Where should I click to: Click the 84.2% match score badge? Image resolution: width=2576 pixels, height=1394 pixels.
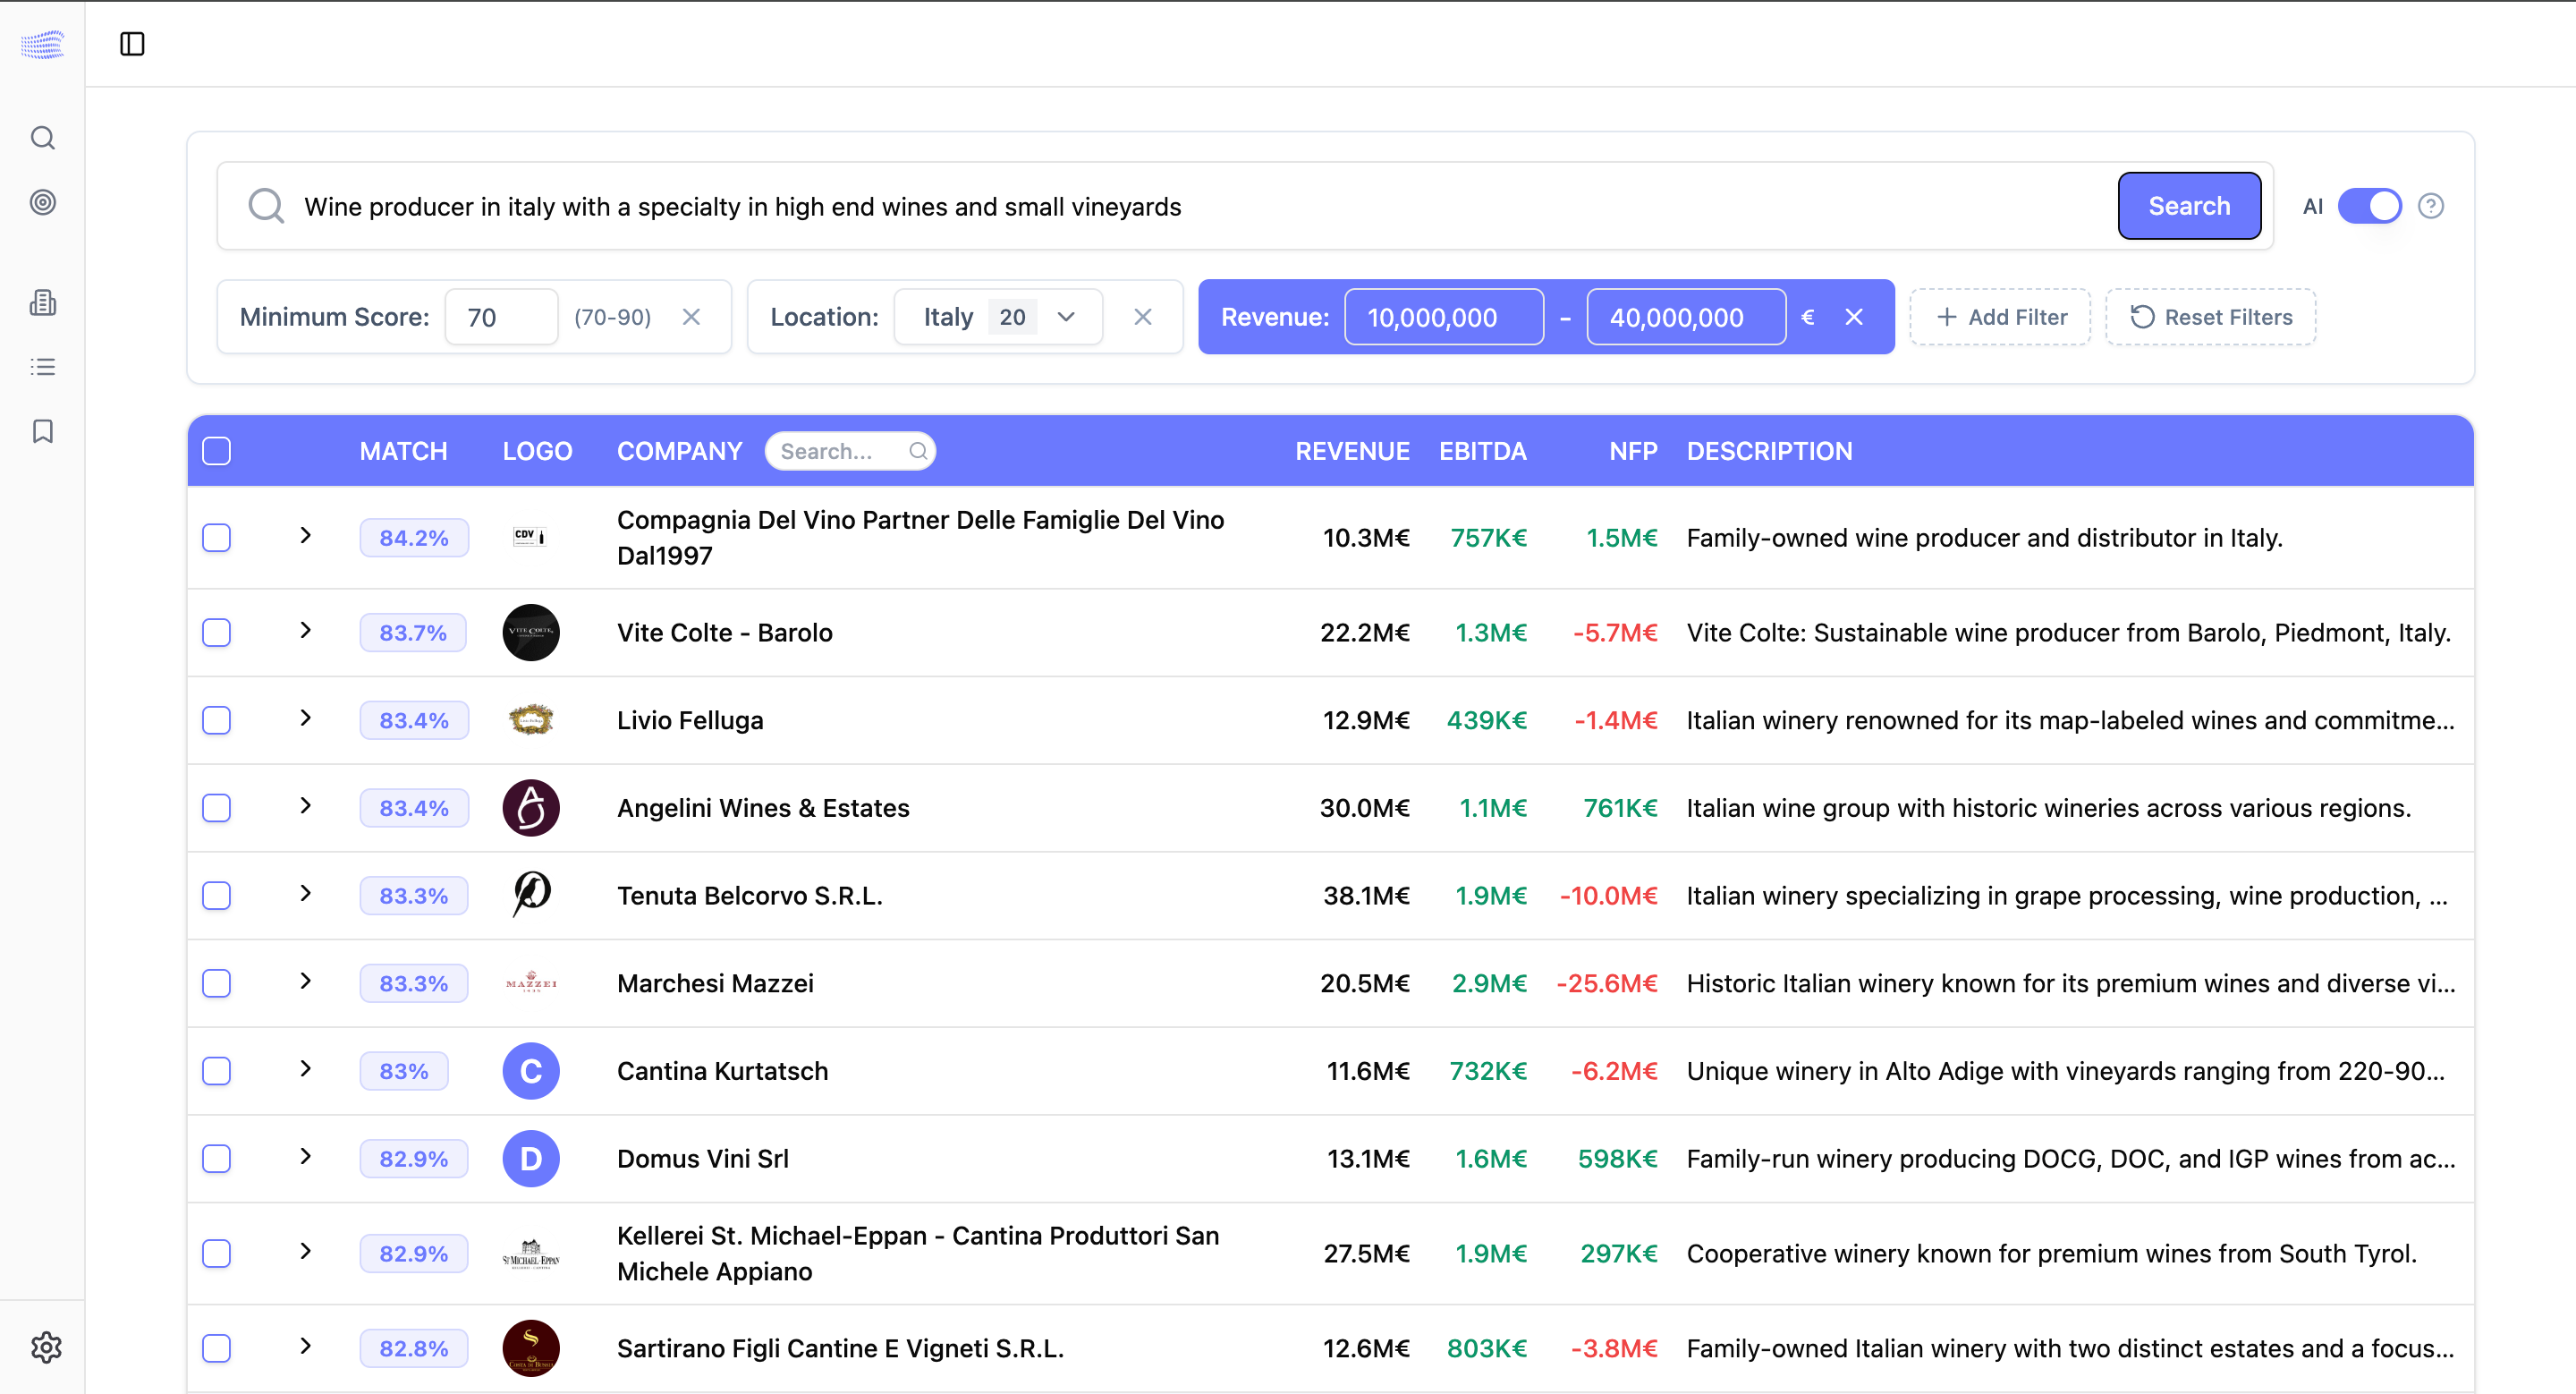click(x=413, y=537)
